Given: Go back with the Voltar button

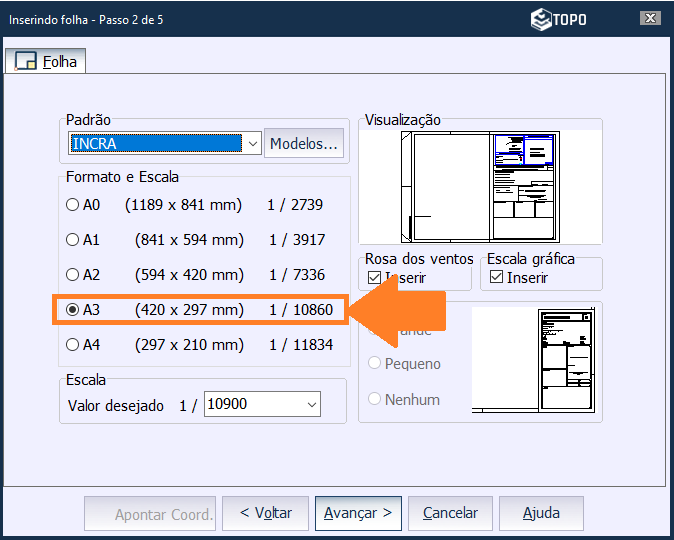Looking at the screenshot, I should pyautogui.click(x=265, y=513).
